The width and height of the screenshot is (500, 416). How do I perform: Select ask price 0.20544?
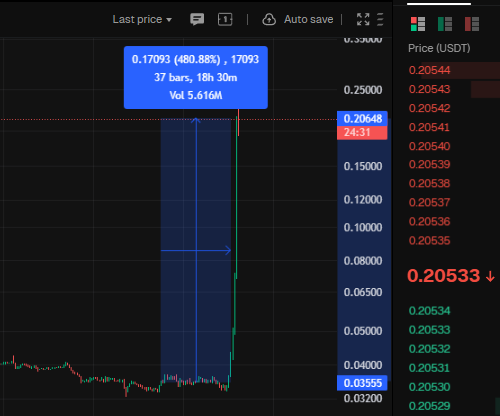coord(429,70)
